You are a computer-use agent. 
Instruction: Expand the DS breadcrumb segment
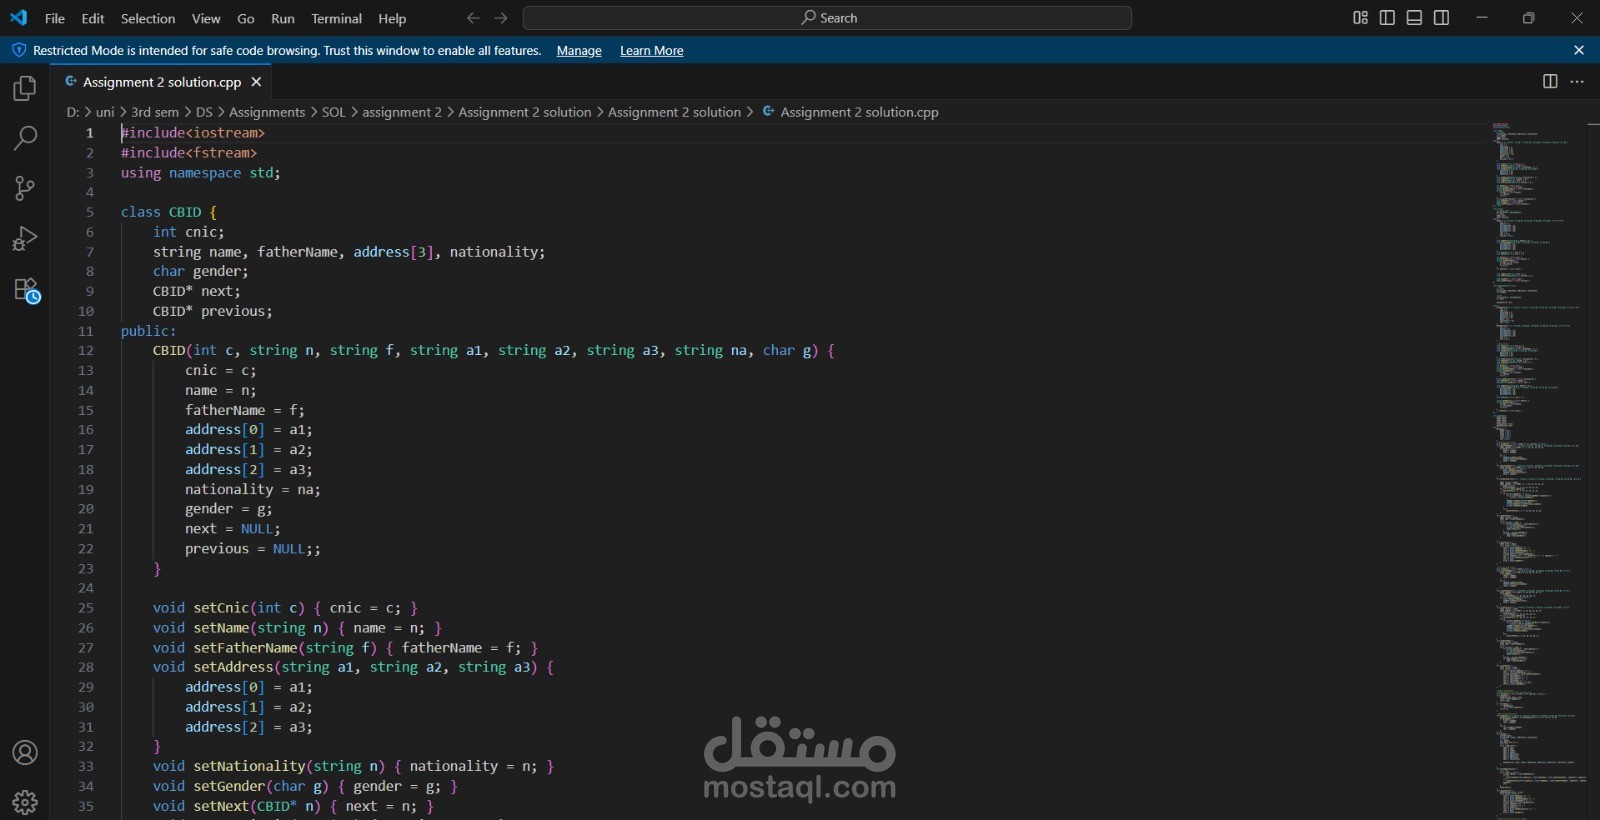point(204,112)
